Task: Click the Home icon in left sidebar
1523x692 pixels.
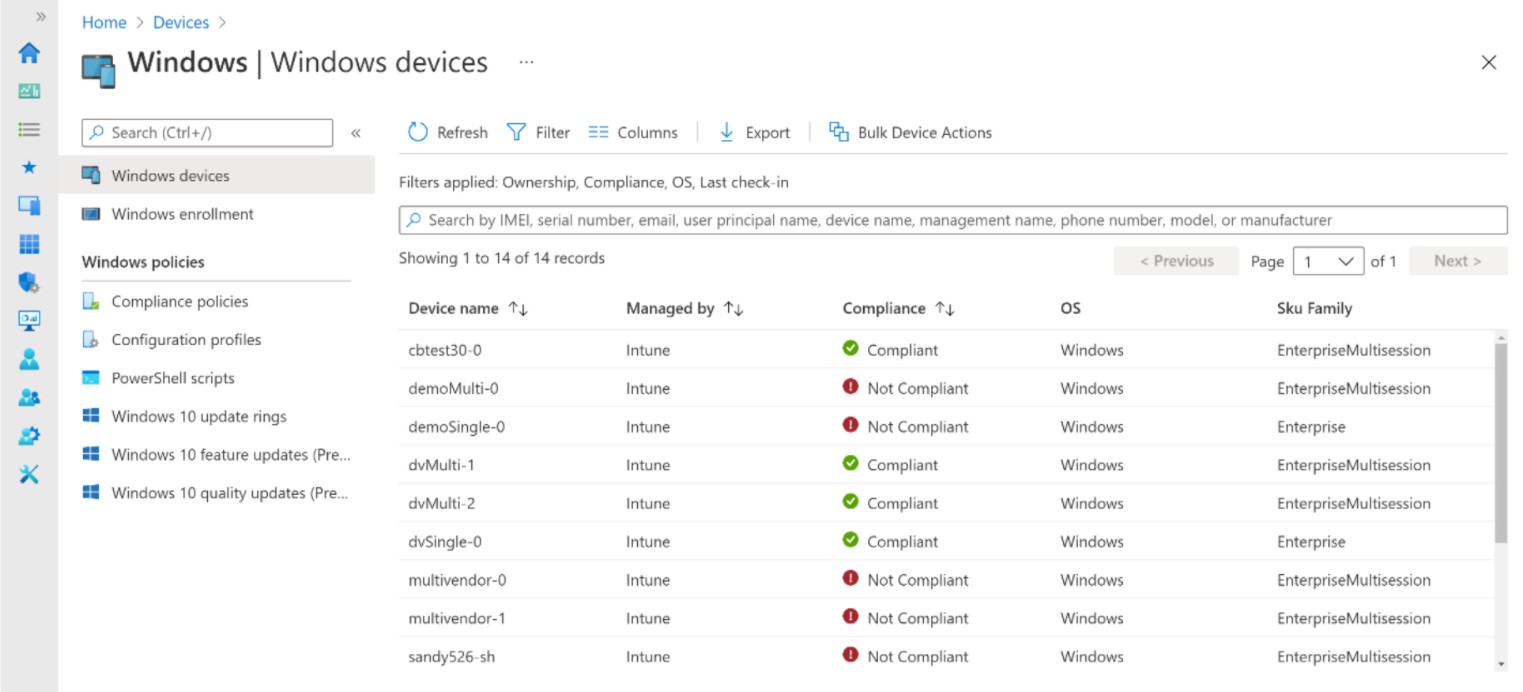Action: point(29,53)
